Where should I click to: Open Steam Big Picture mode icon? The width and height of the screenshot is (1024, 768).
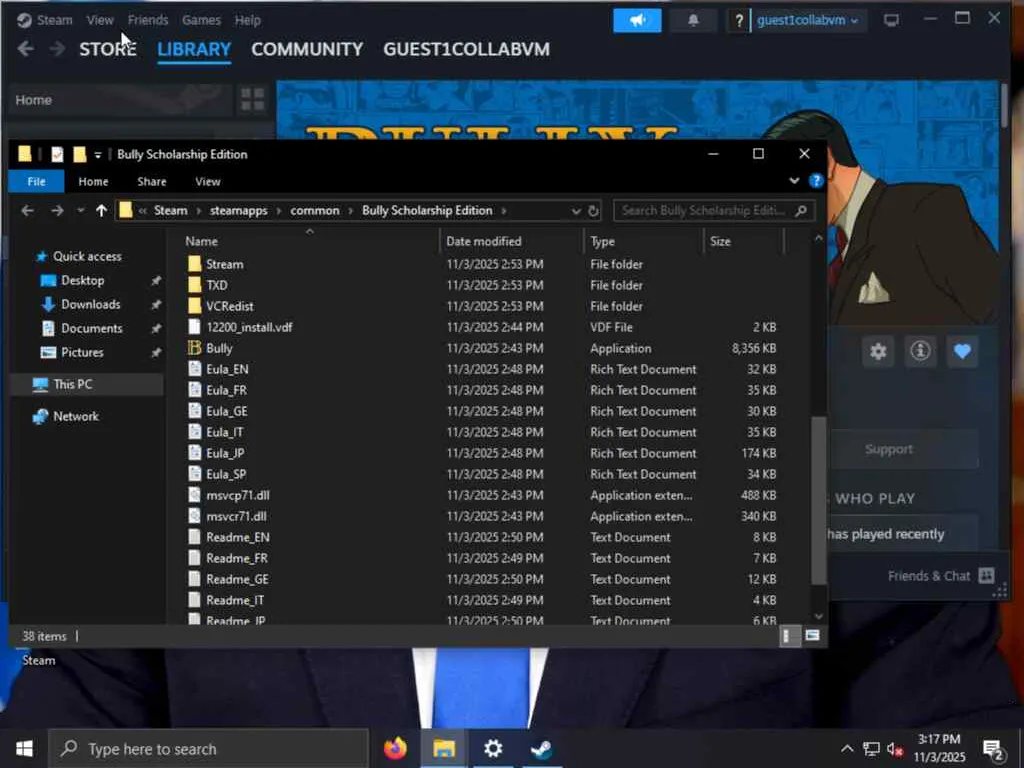[x=891, y=20]
